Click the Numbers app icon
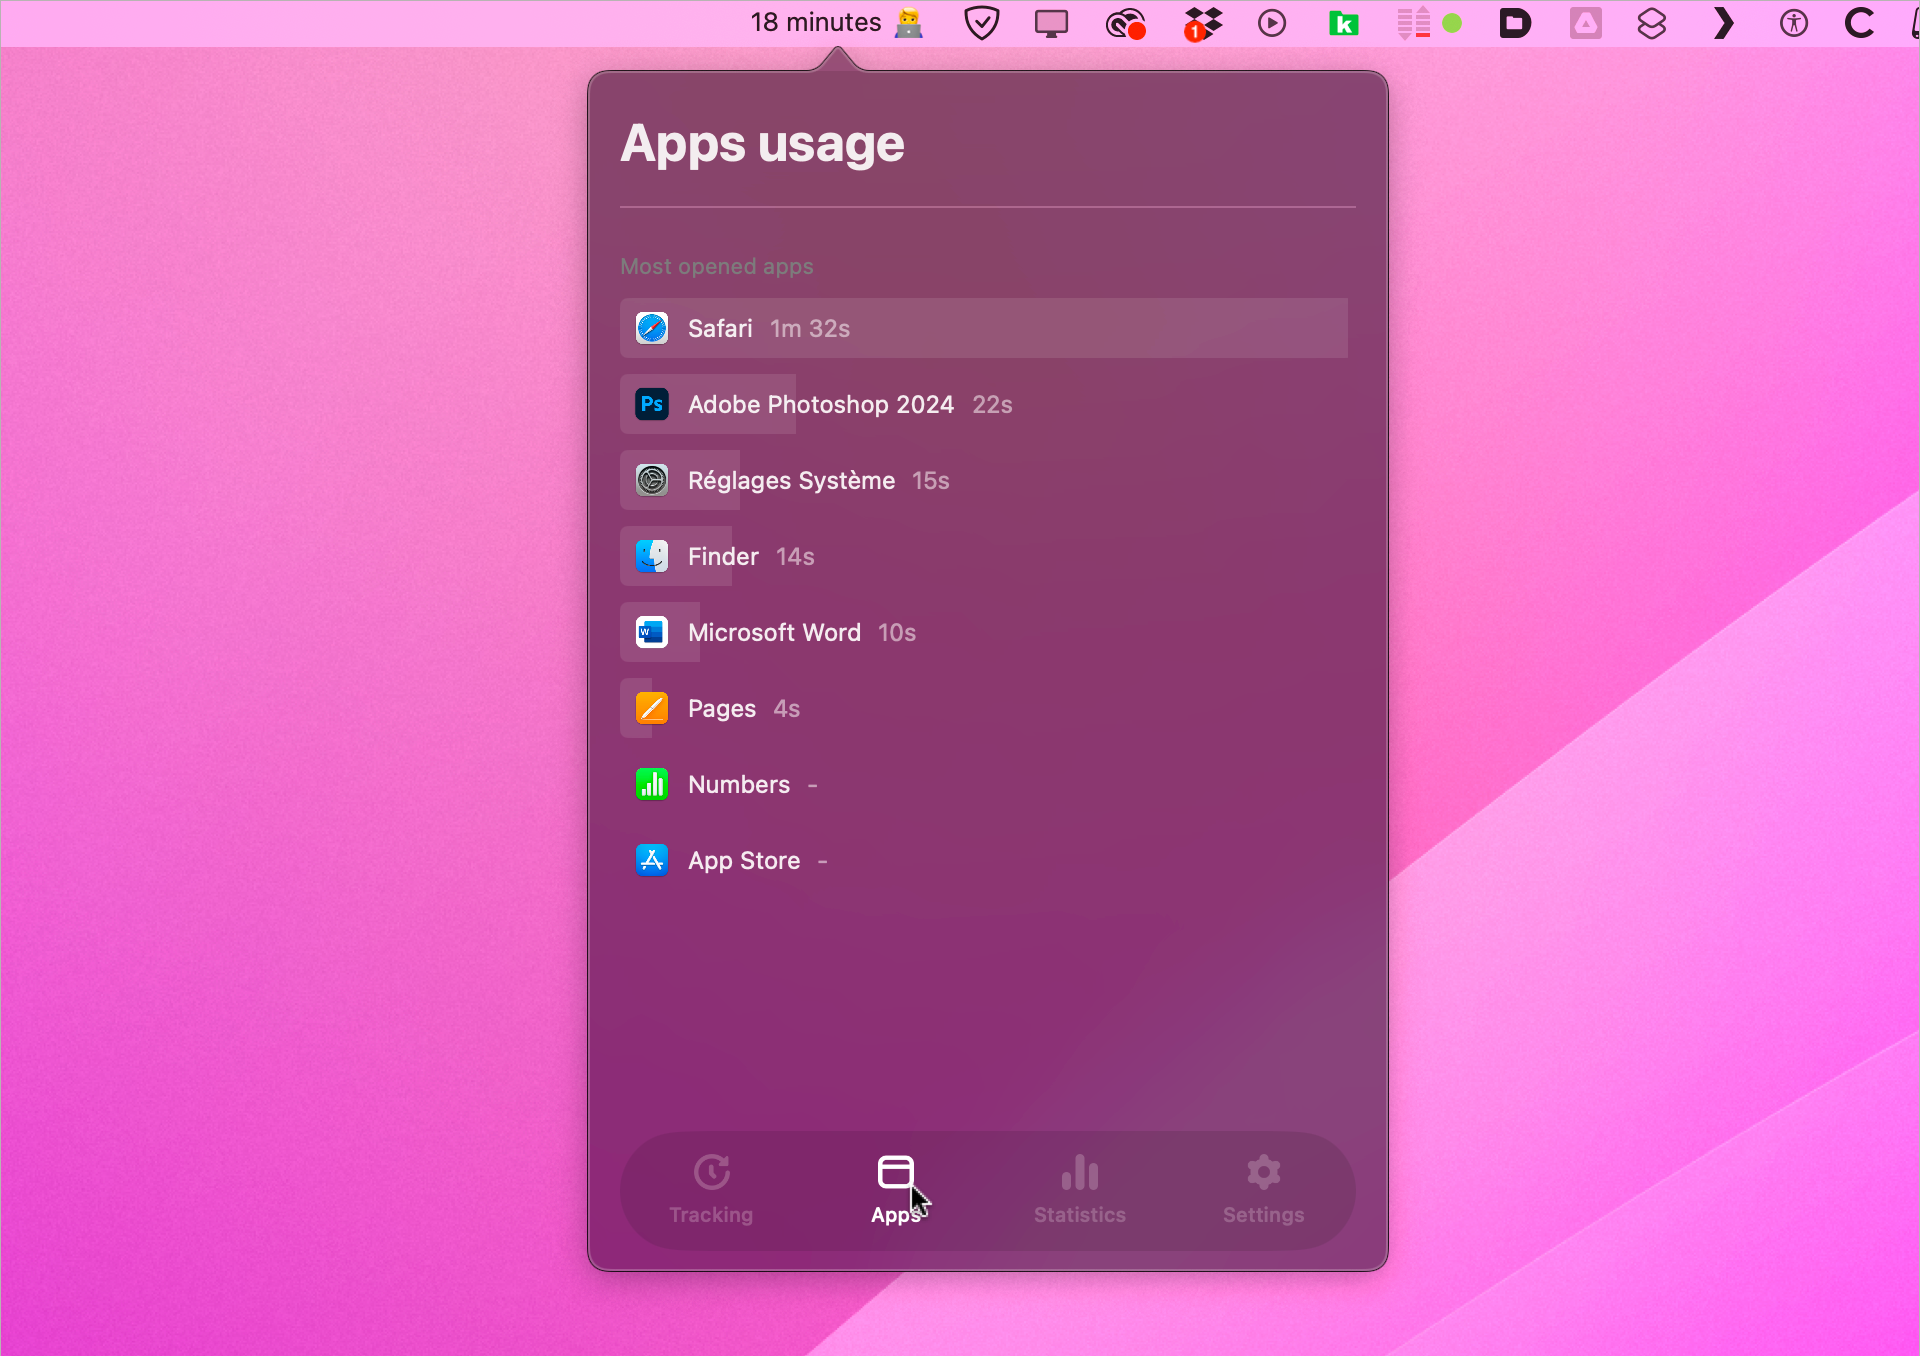The height and width of the screenshot is (1356, 1920). pyautogui.click(x=652, y=785)
